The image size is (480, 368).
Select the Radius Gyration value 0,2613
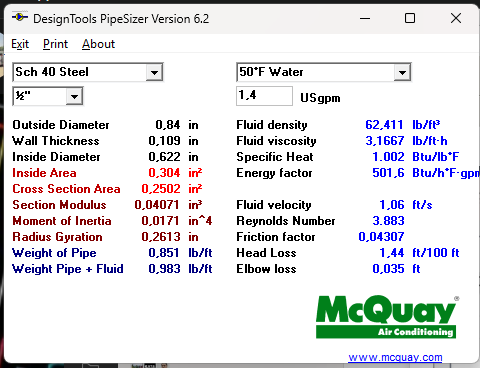click(161, 237)
